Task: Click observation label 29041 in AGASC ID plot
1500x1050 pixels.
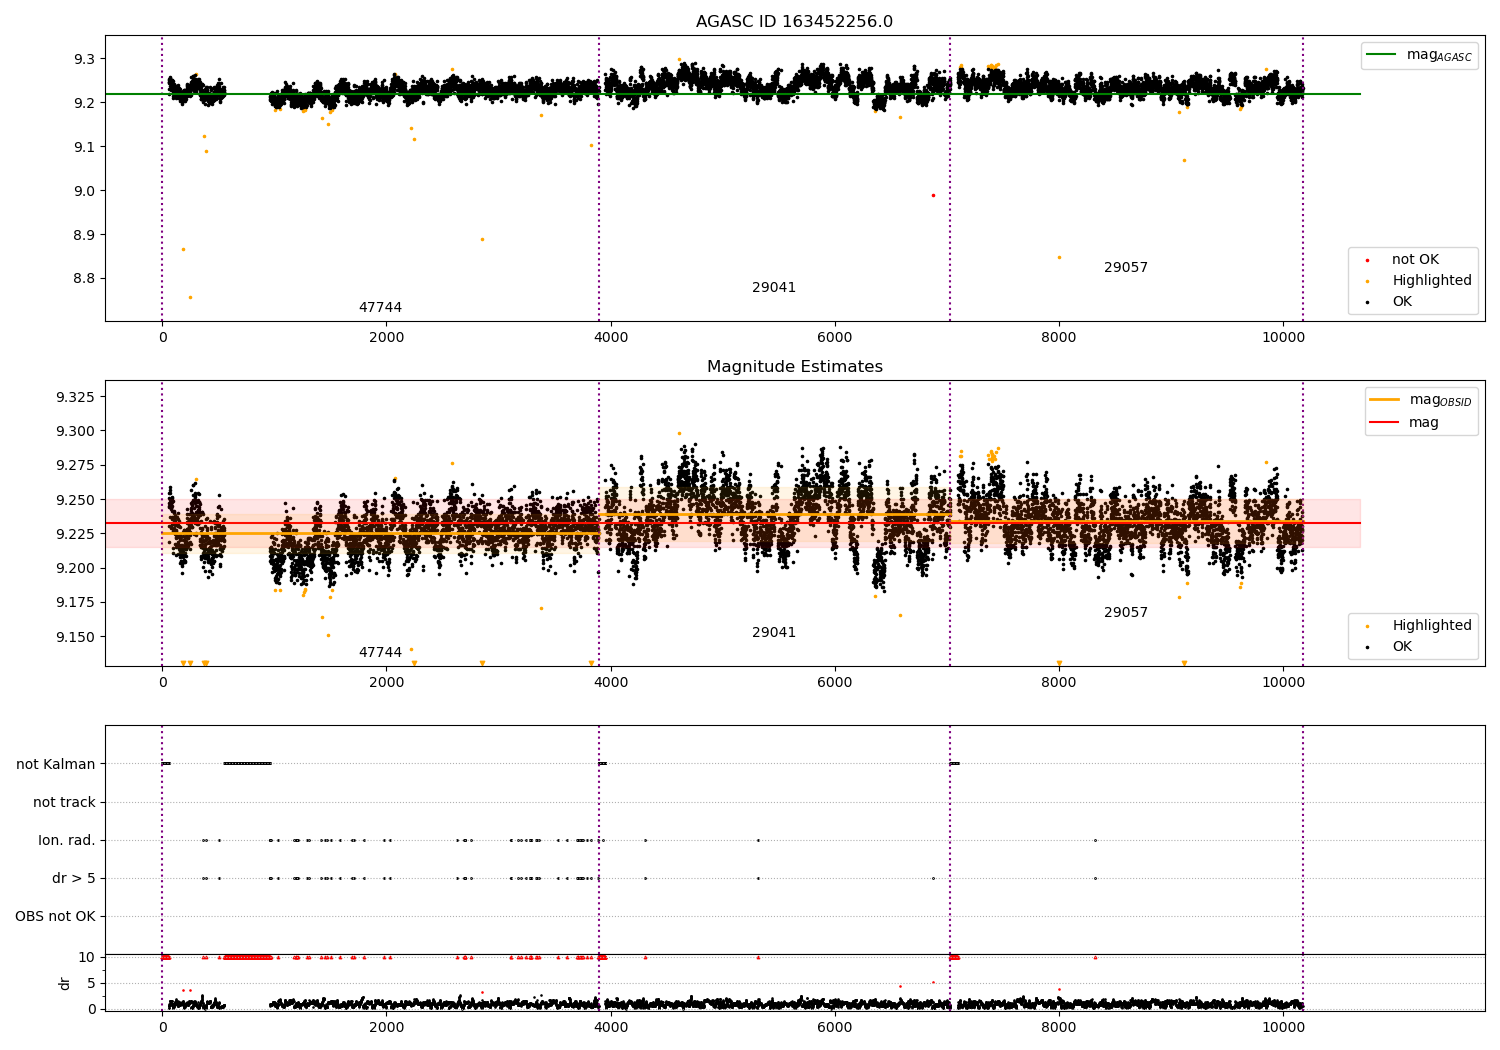Action: pyautogui.click(x=774, y=288)
